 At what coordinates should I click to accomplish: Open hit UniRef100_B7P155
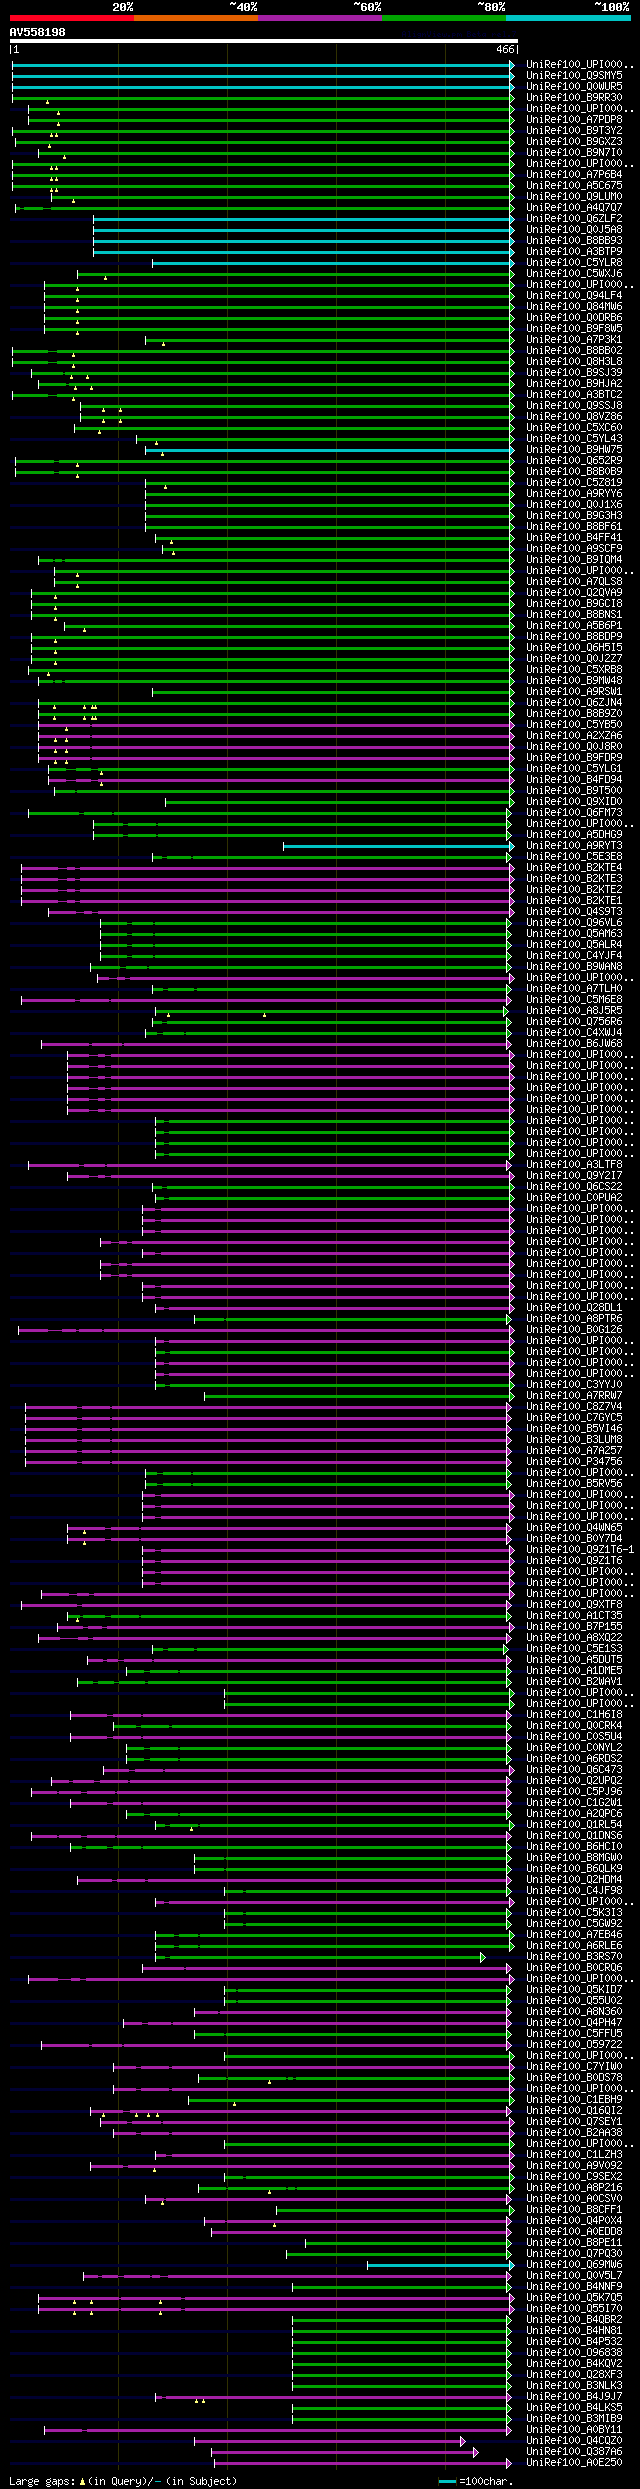pyautogui.click(x=574, y=1626)
